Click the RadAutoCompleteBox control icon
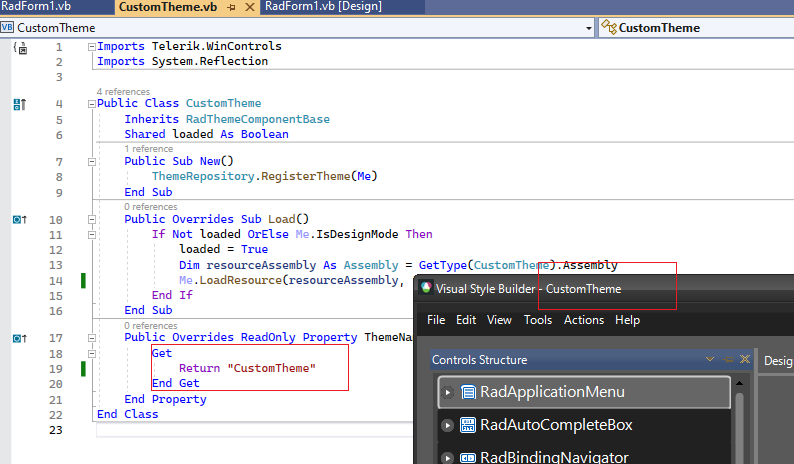This screenshot has width=794, height=464. 468,425
